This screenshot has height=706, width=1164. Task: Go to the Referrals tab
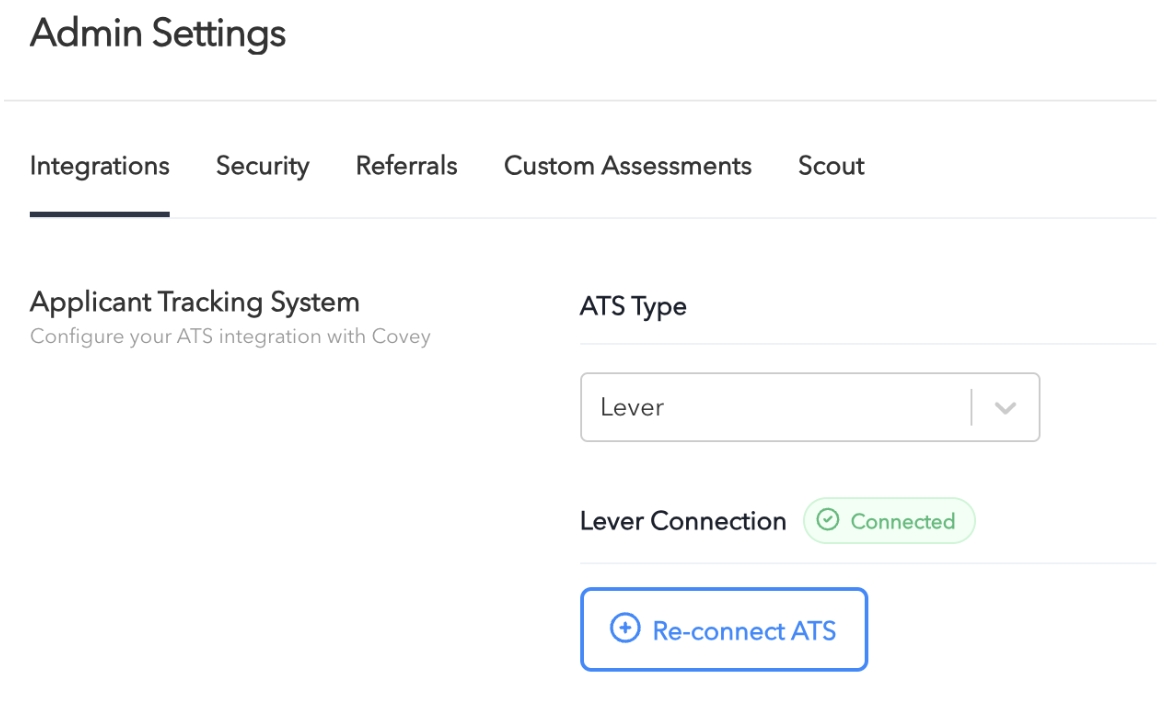[x=406, y=166]
